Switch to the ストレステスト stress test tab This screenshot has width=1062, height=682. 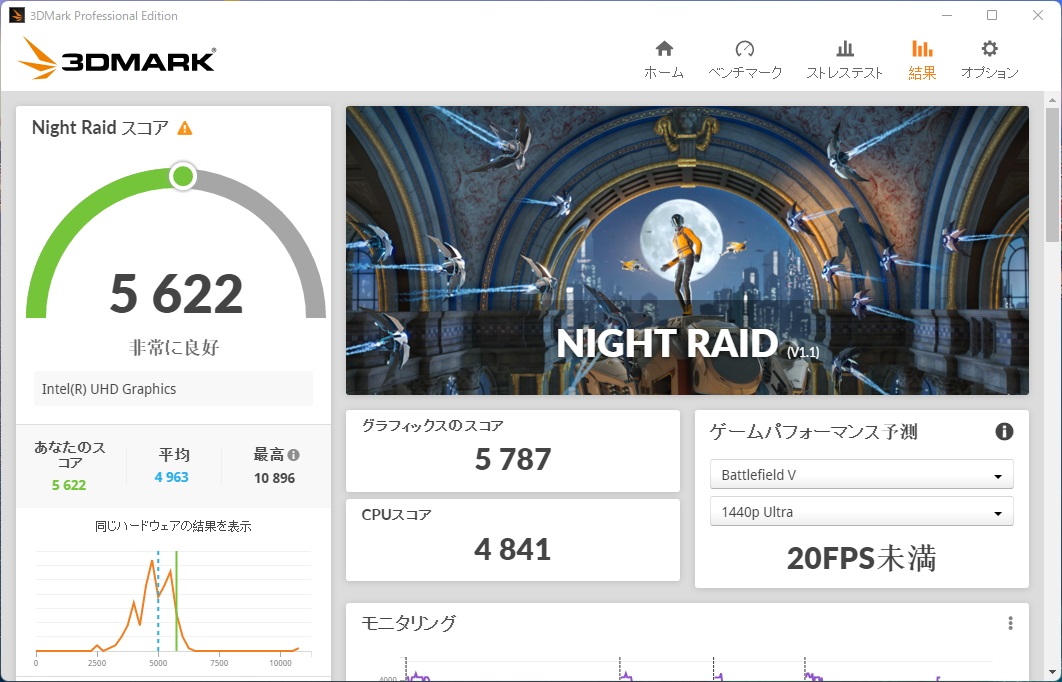(845, 60)
